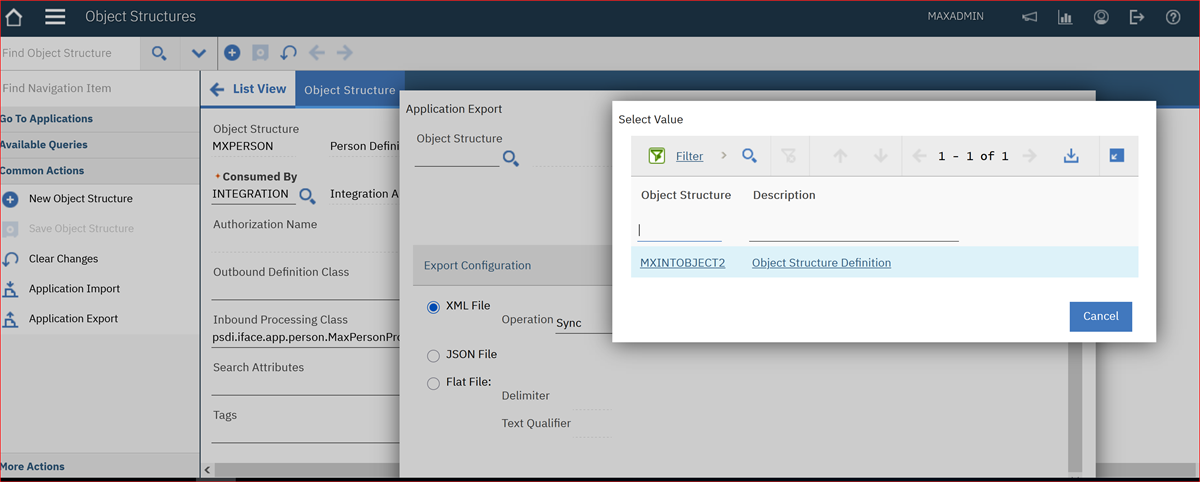Select the JSON File radio button
Screen dimensions: 1200x482
[x=433, y=355]
